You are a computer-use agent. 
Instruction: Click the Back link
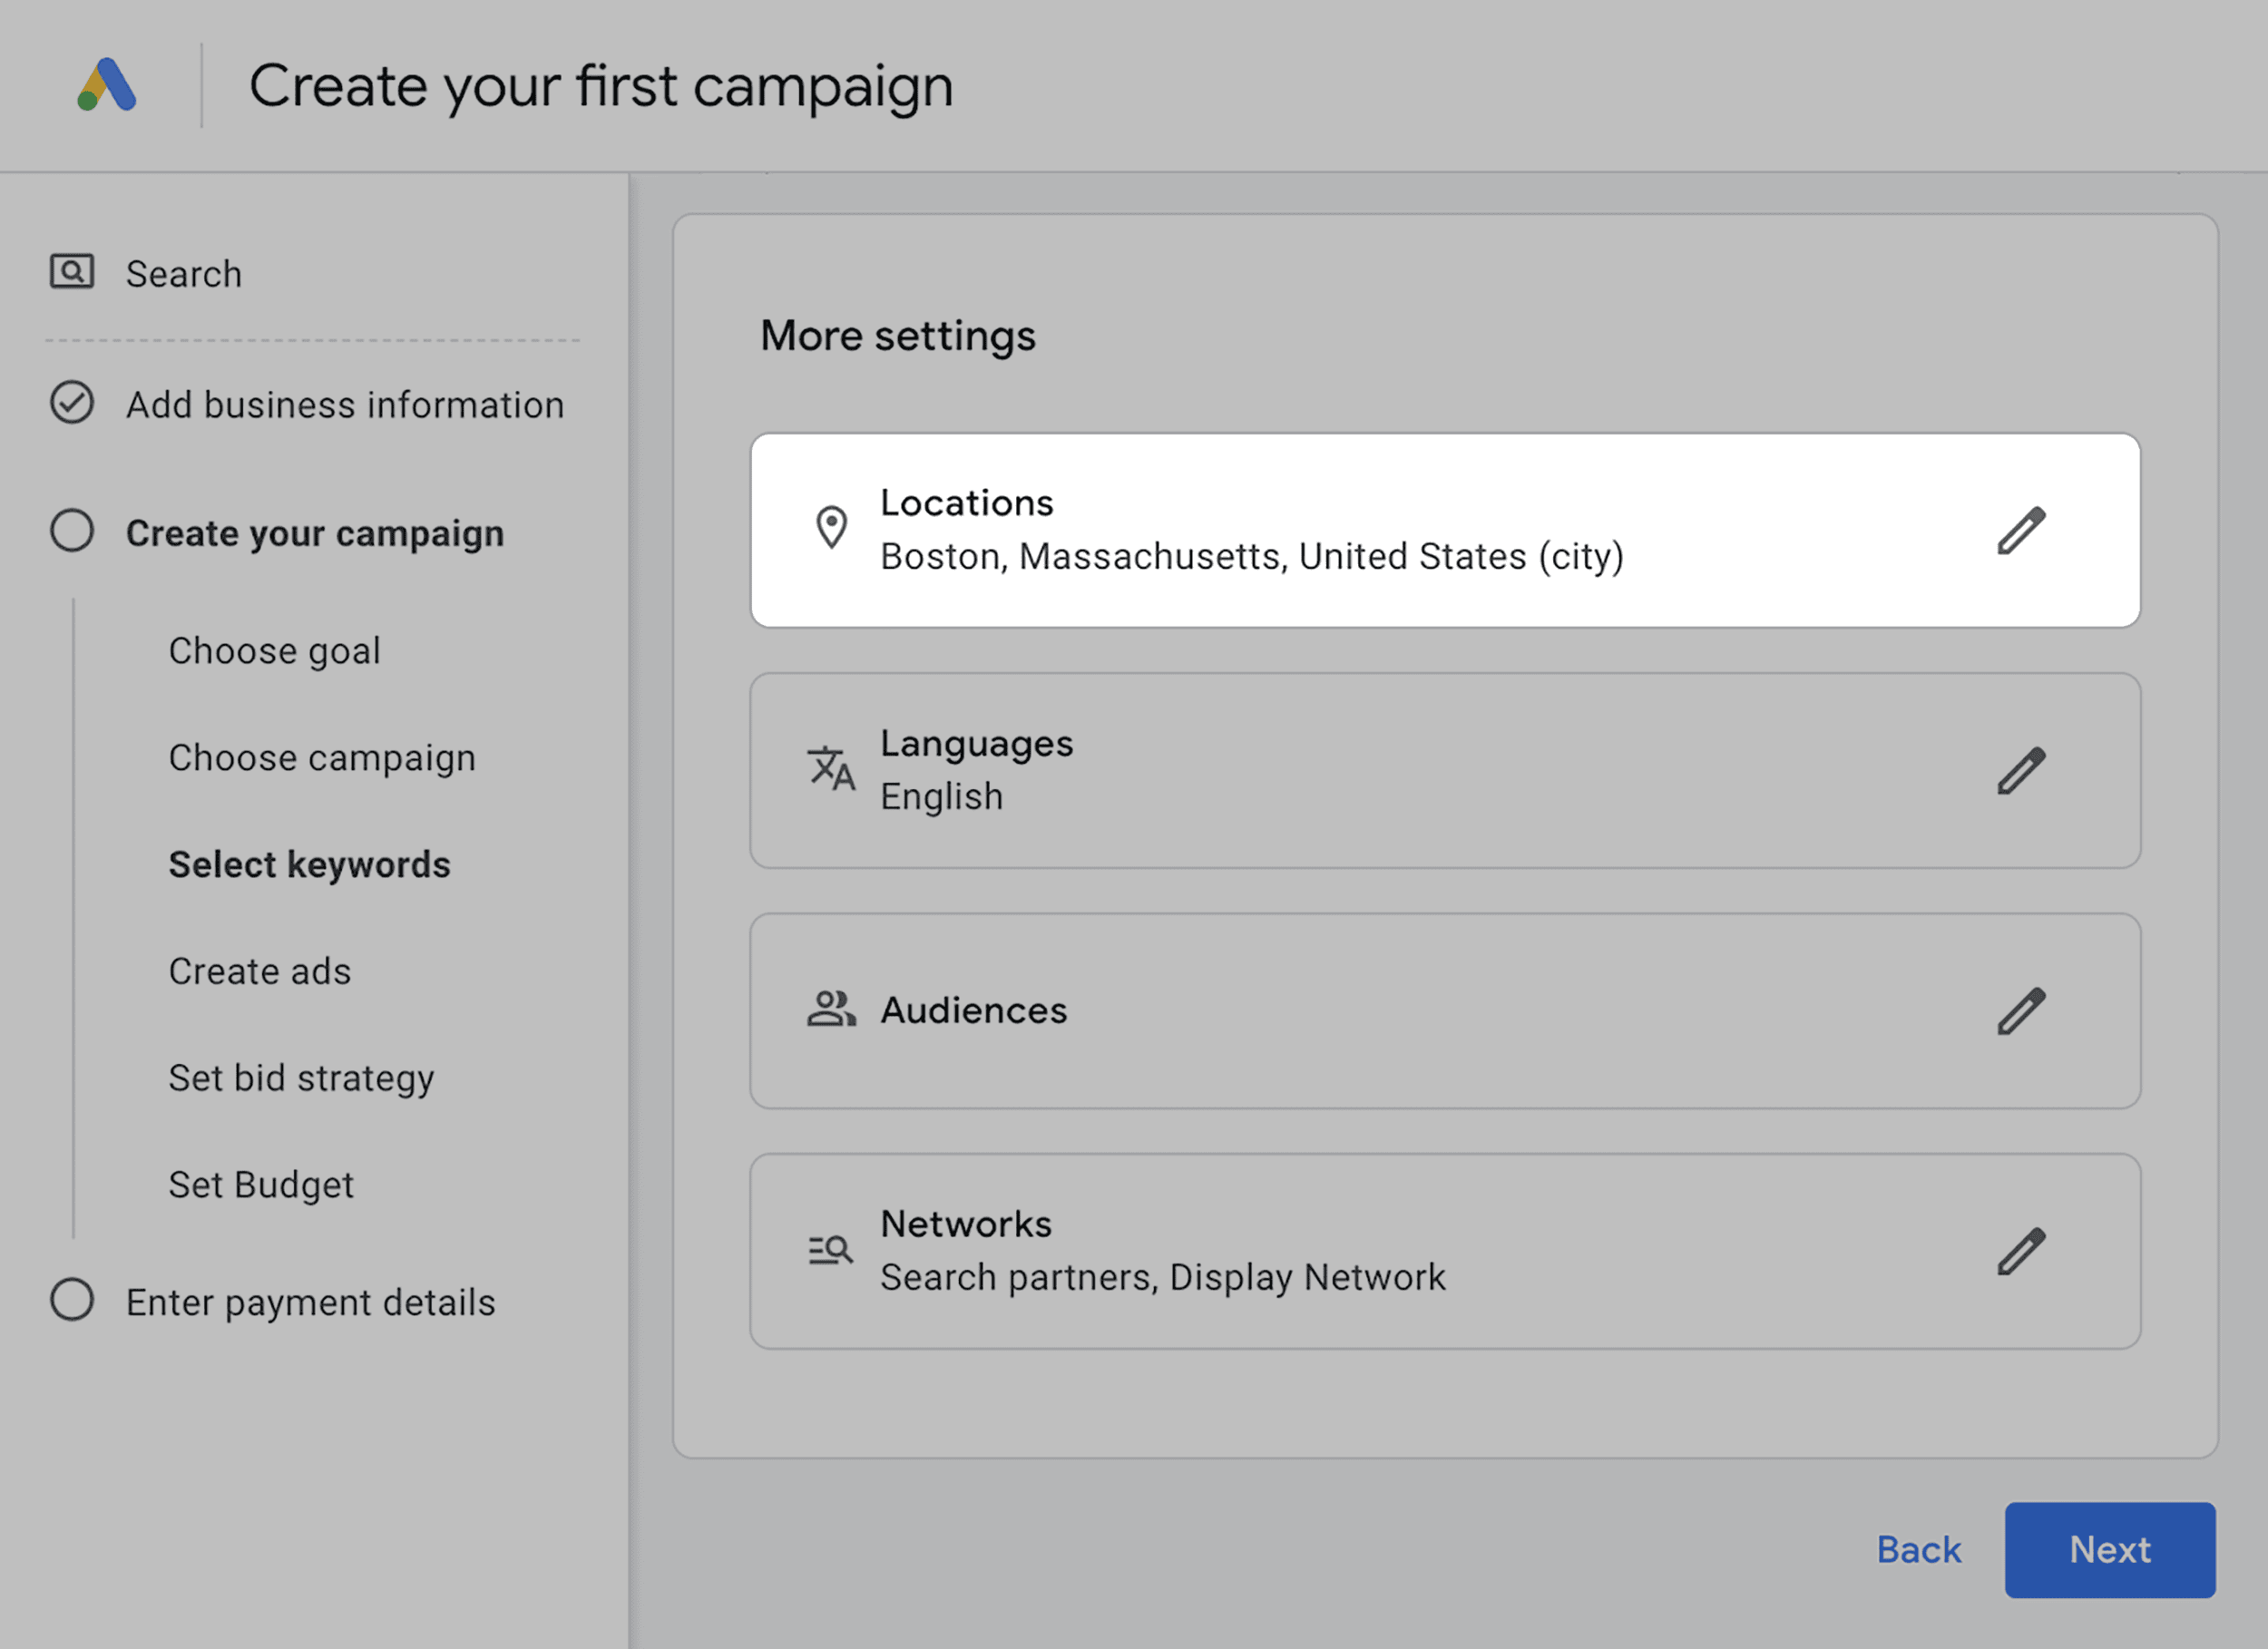click(1918, 1549)
